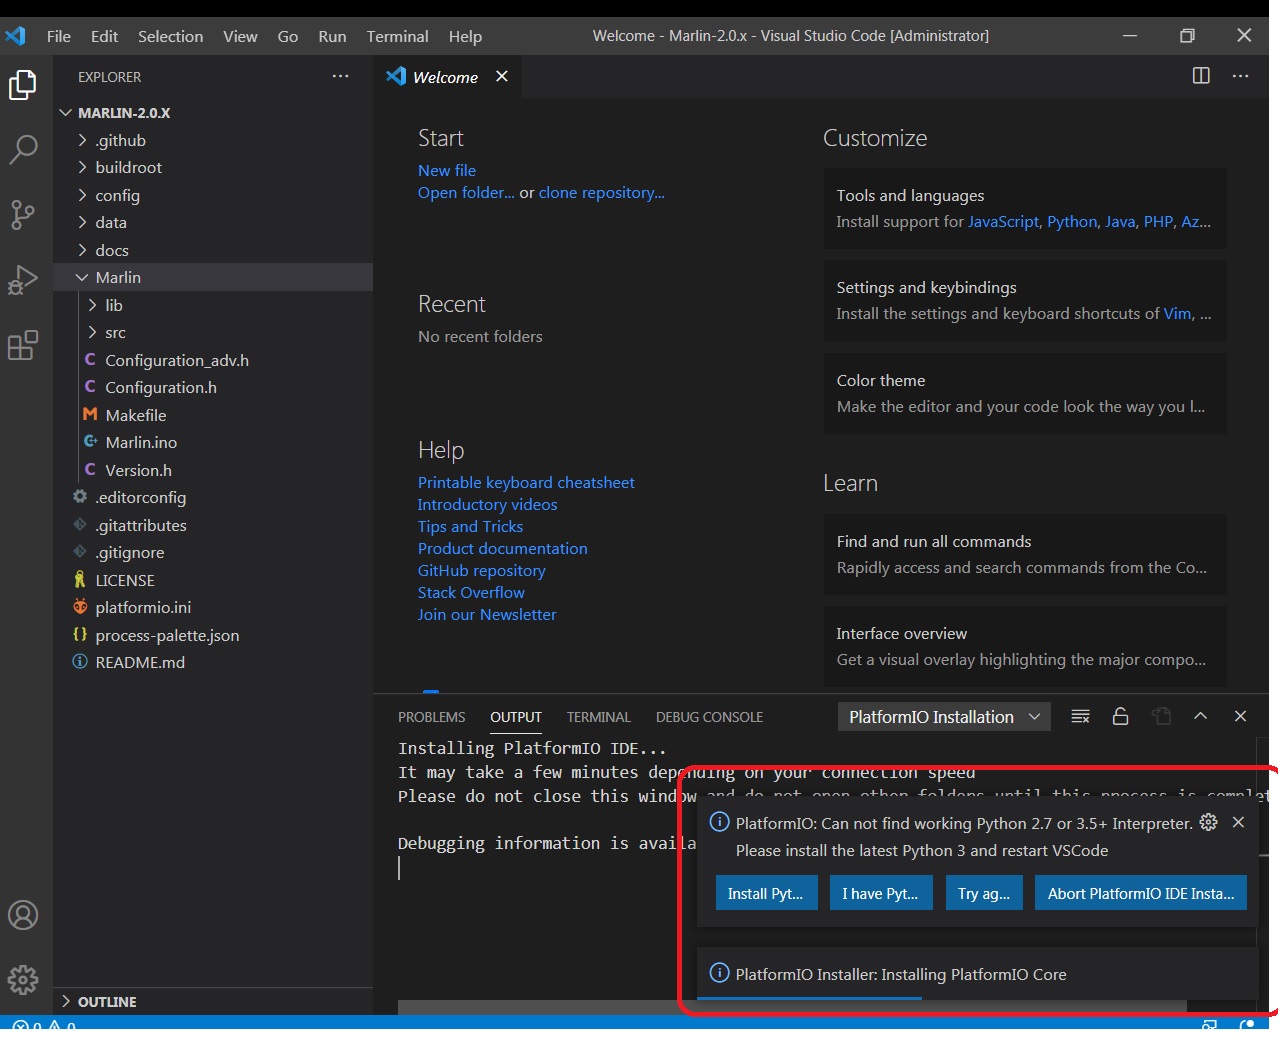Click the Install Python button

tap(766, 893)
